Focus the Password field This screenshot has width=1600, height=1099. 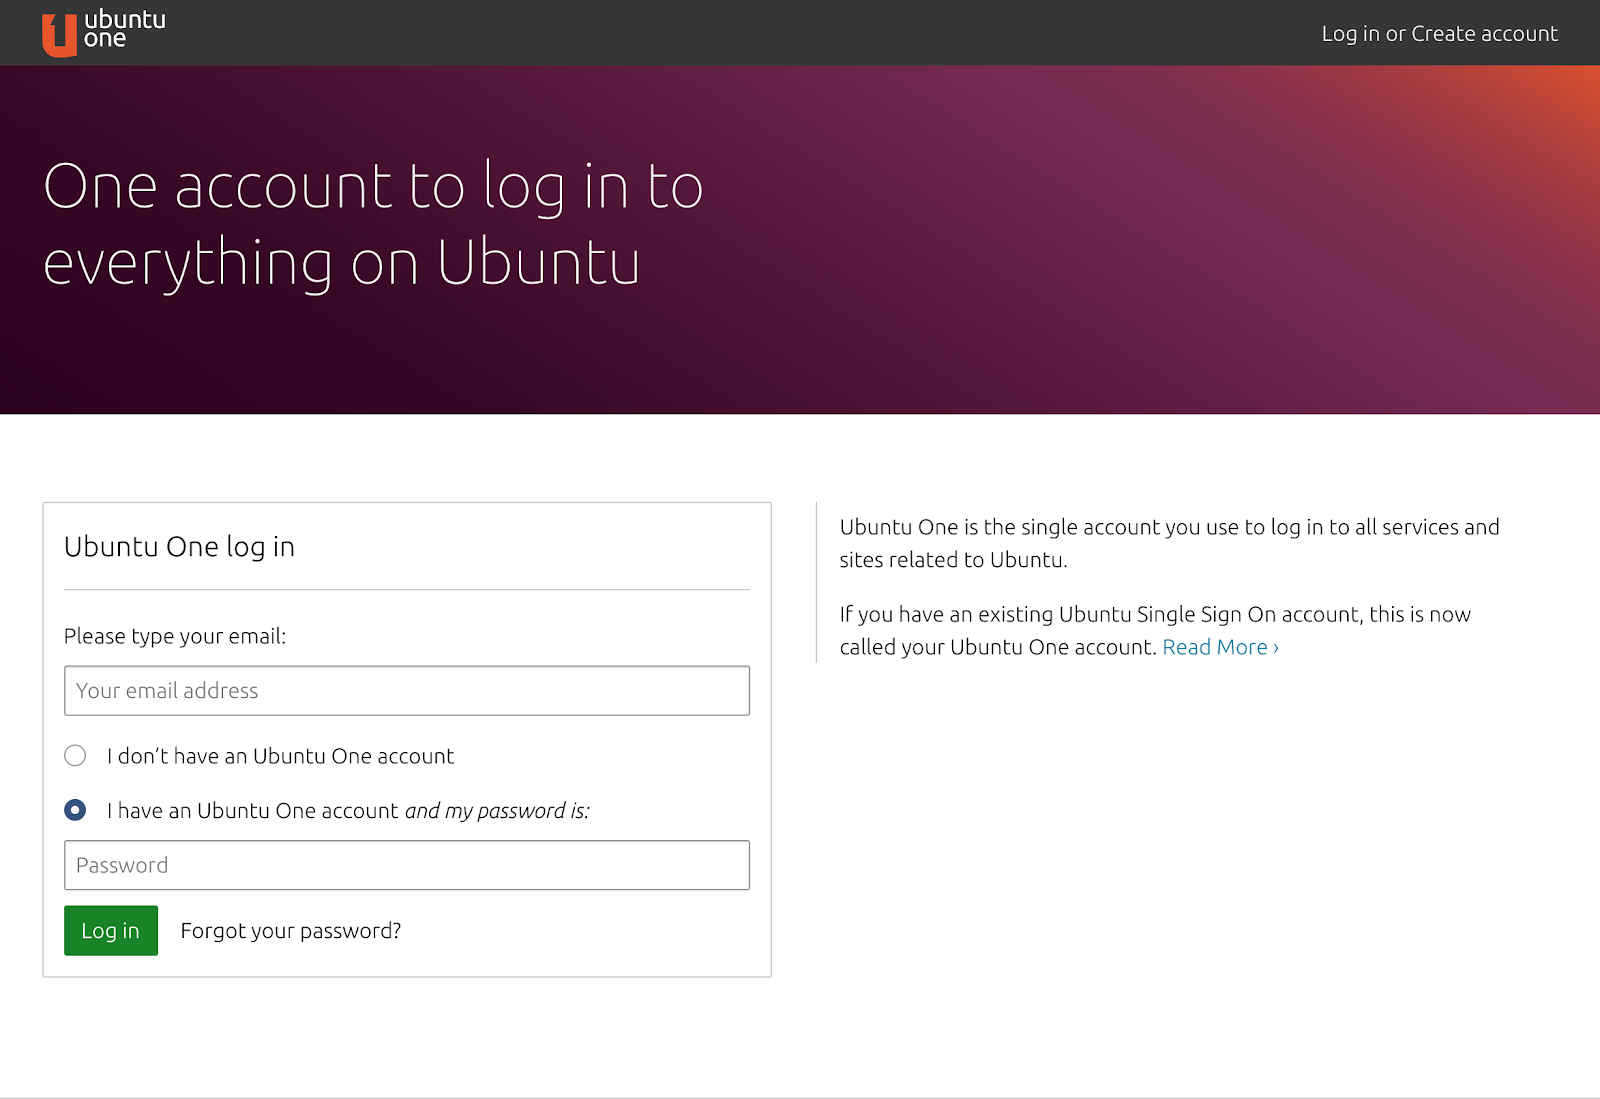pyautogui.click(x=407, y=865)
